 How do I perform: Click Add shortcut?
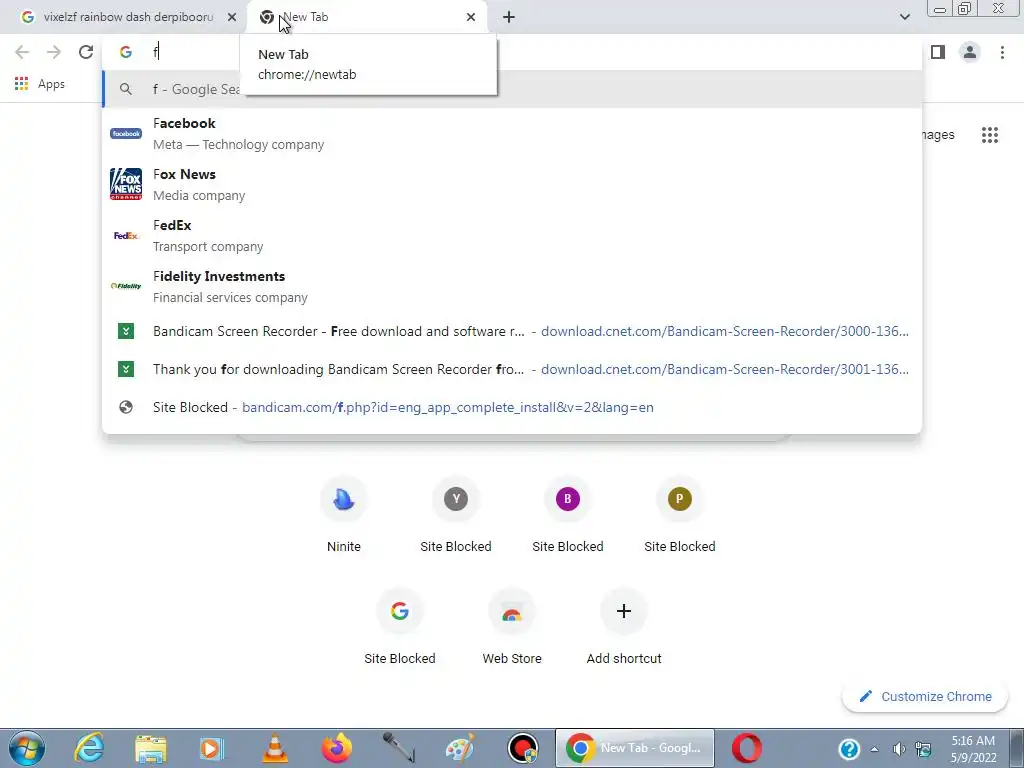coord(624,628)
